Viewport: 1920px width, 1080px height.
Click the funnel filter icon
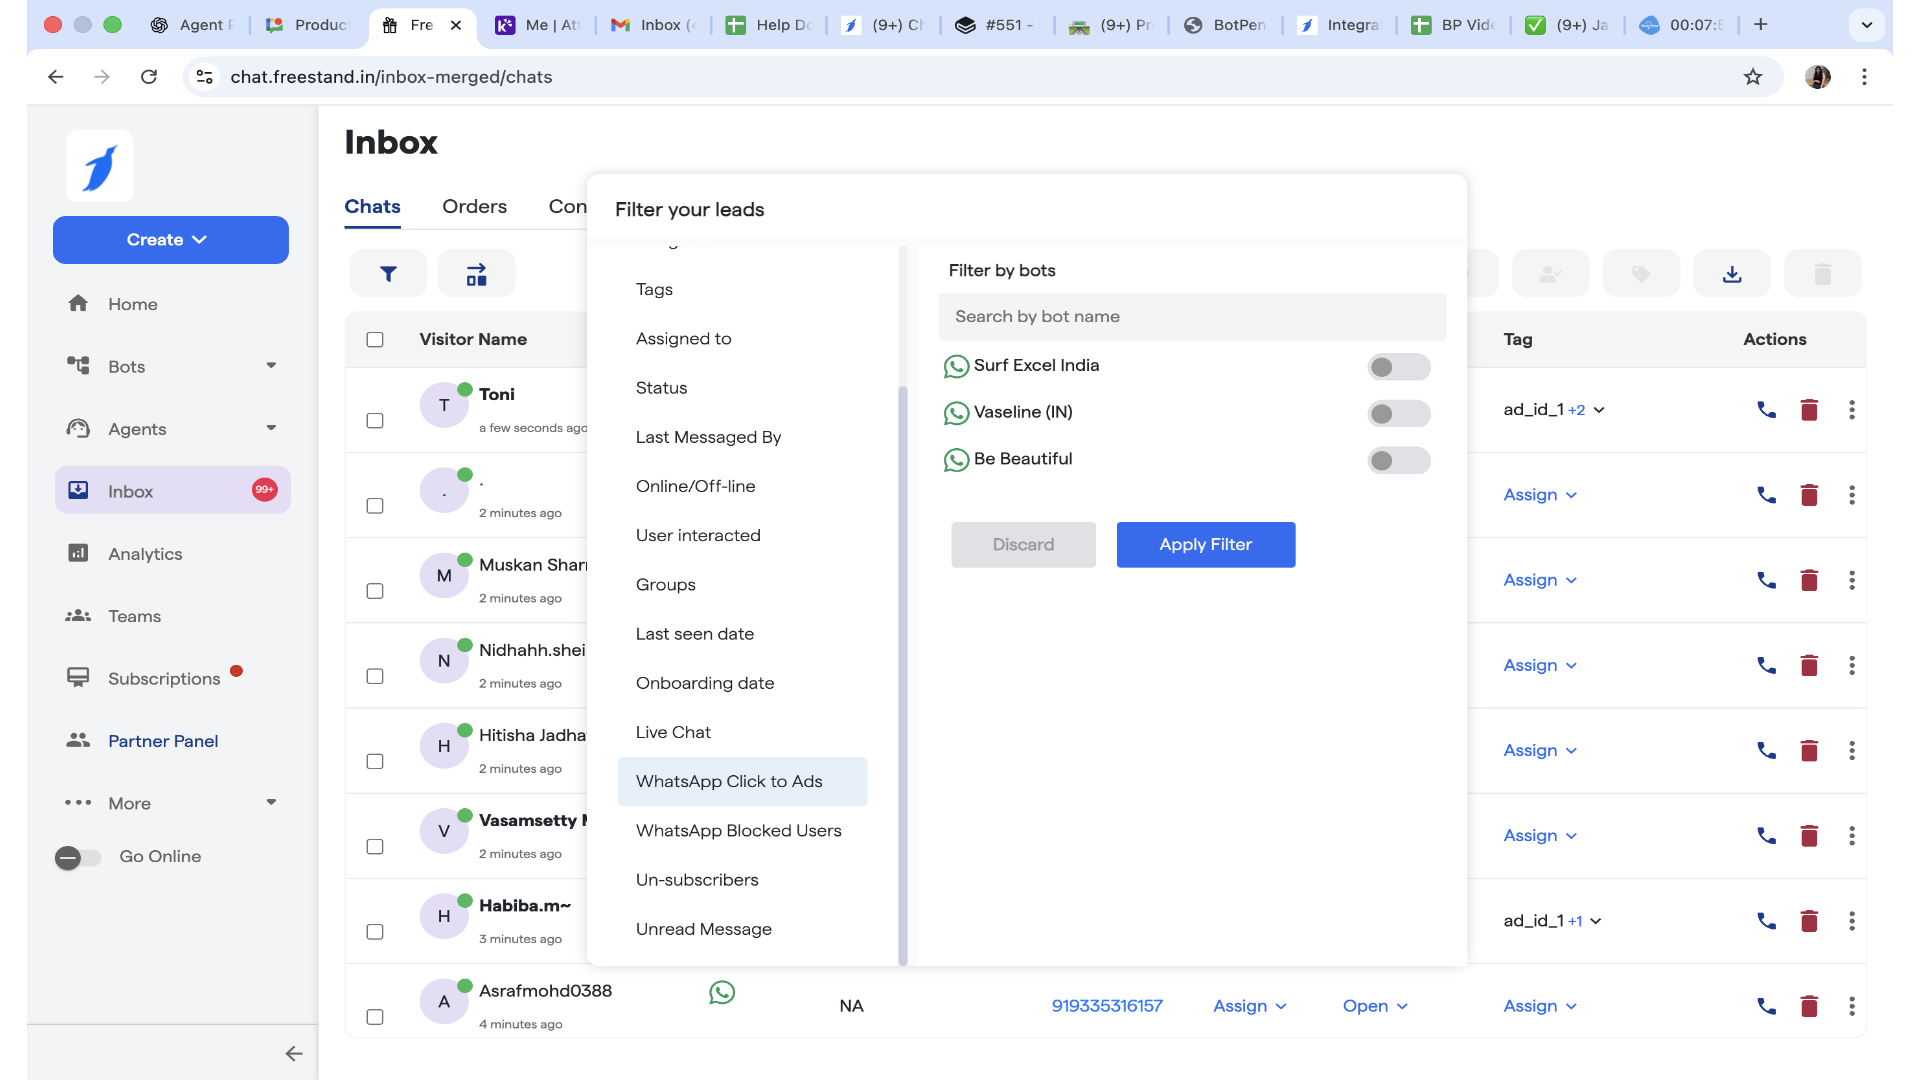(x=388, y=274)
